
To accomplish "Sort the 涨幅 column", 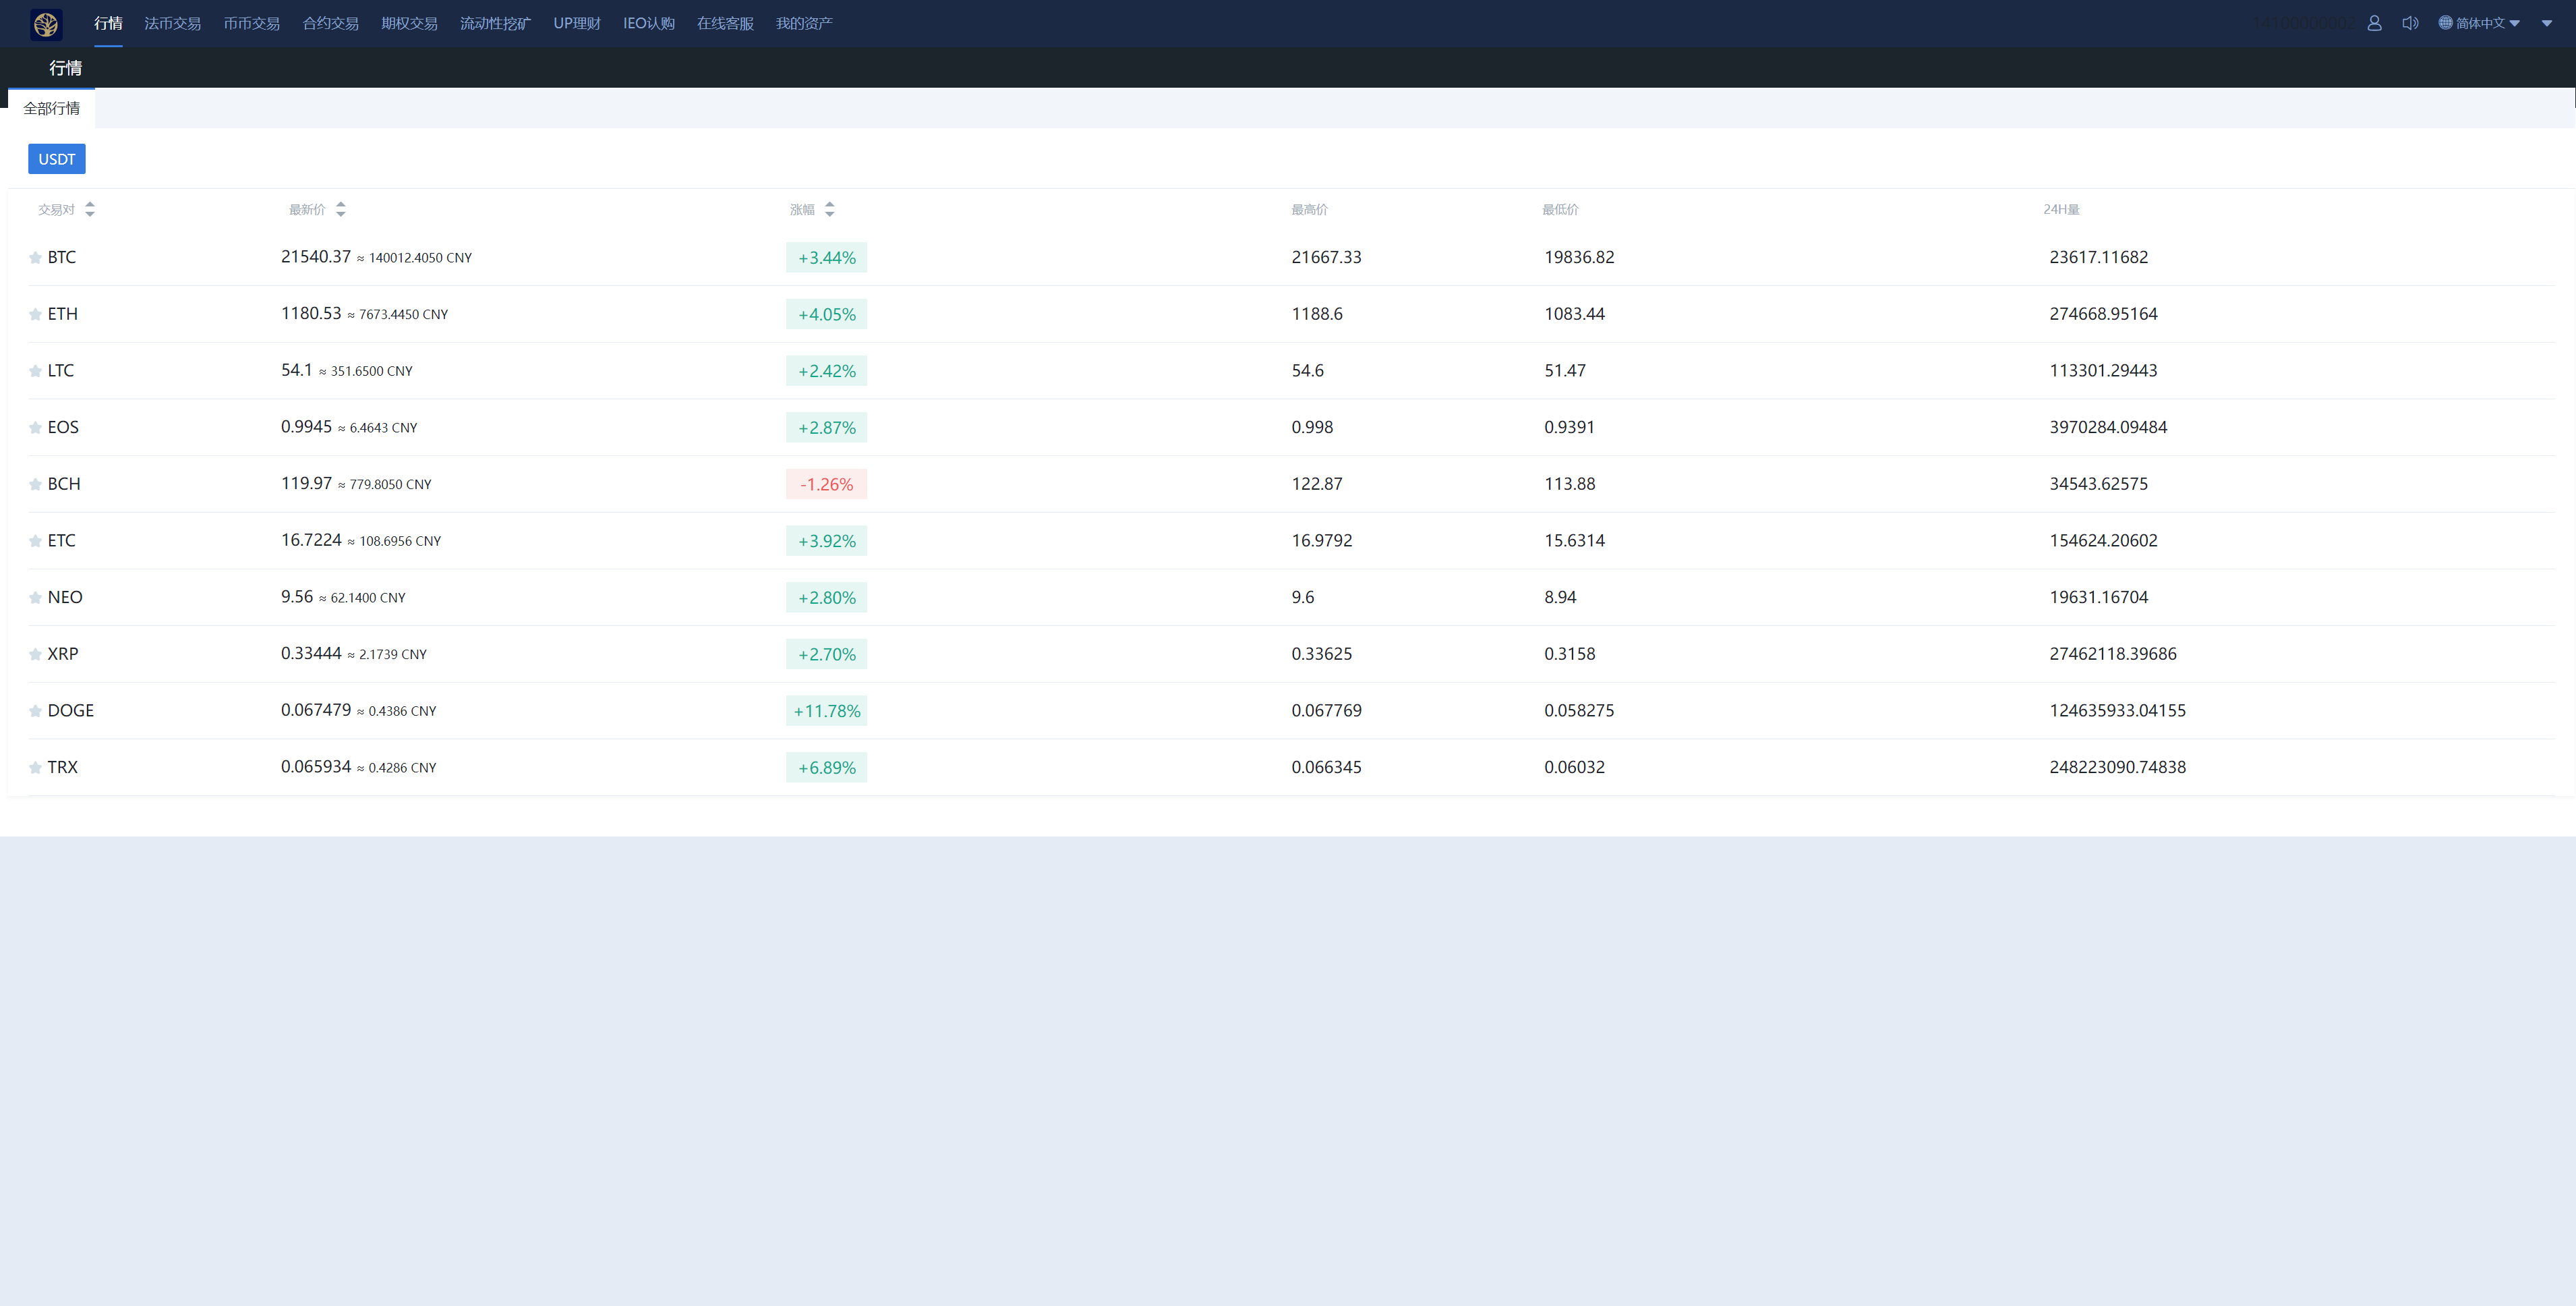I will pyautogui.click(x=829, y=209).
